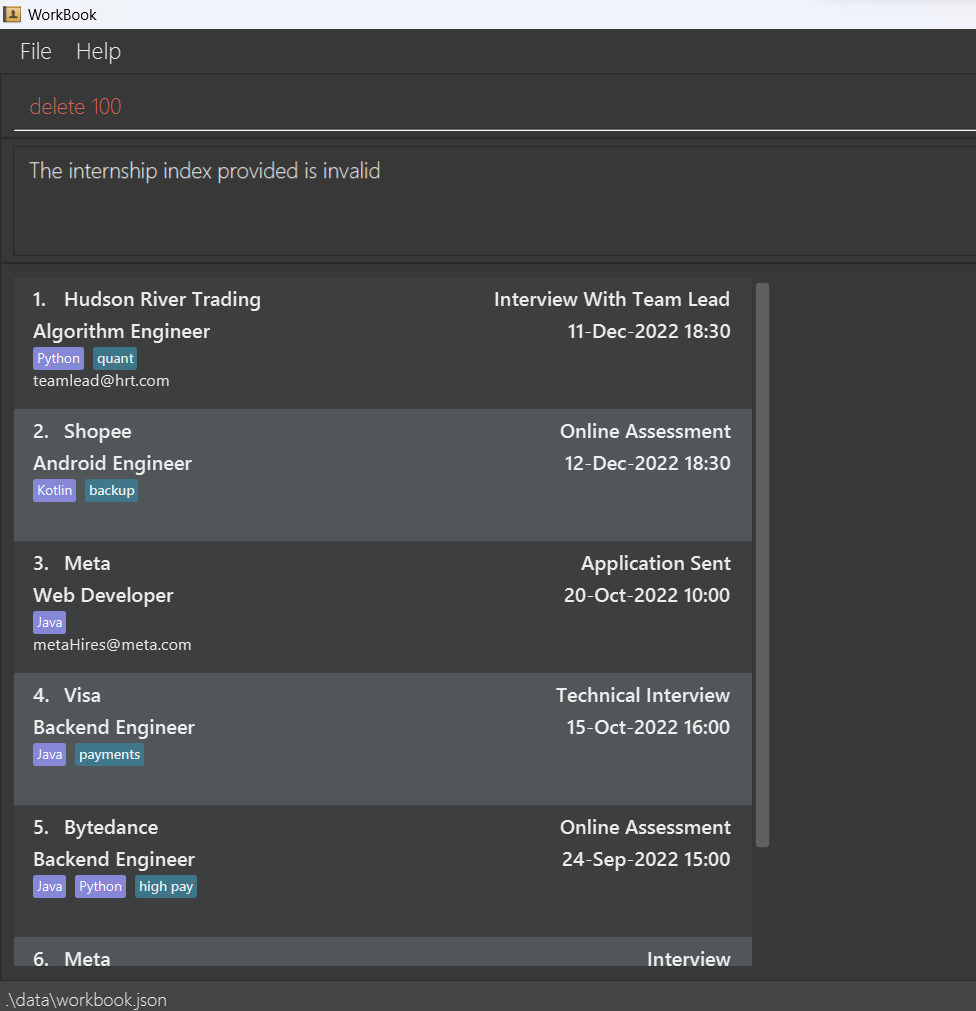Image resolution: width=976 pixels, height=1011 pixels.
Task: Select the Meta company name in entry 3
Action: 87,564
